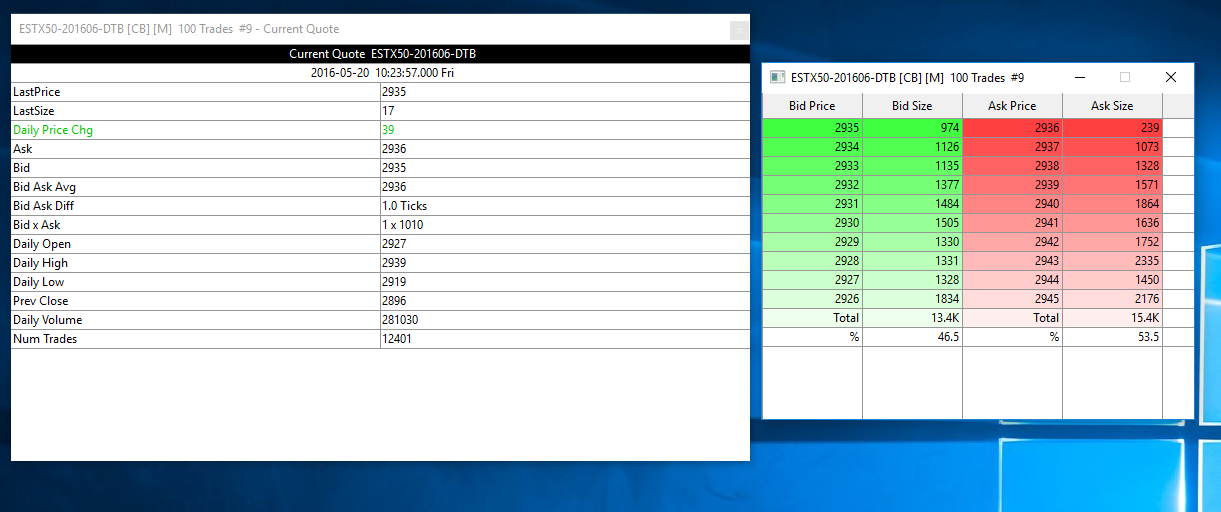This screenshot has height=512, width=1221.
Task: Select ask price cell 2945
Action: (1012, 299)
